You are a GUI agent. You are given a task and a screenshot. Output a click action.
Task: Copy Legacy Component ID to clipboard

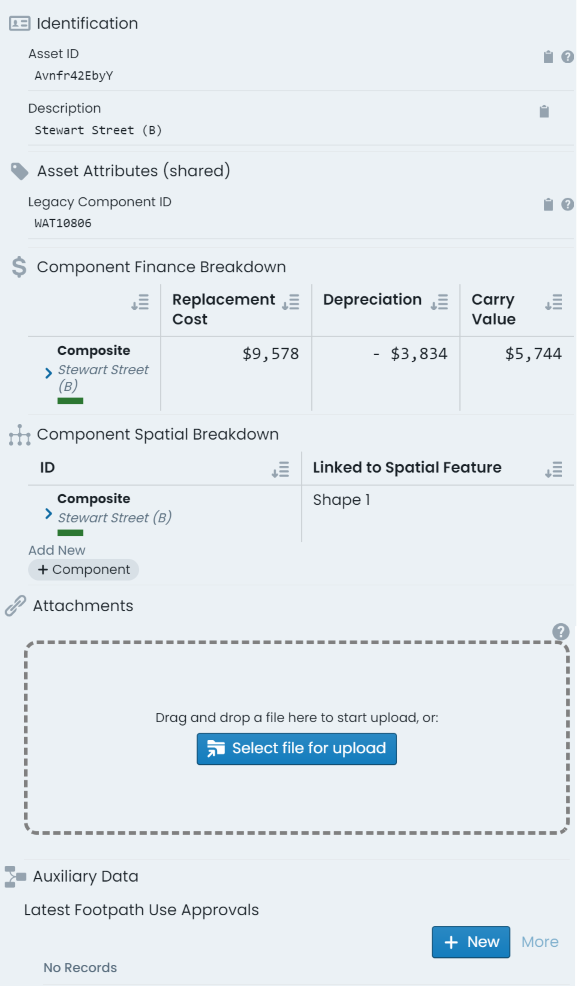click(548, 205)
